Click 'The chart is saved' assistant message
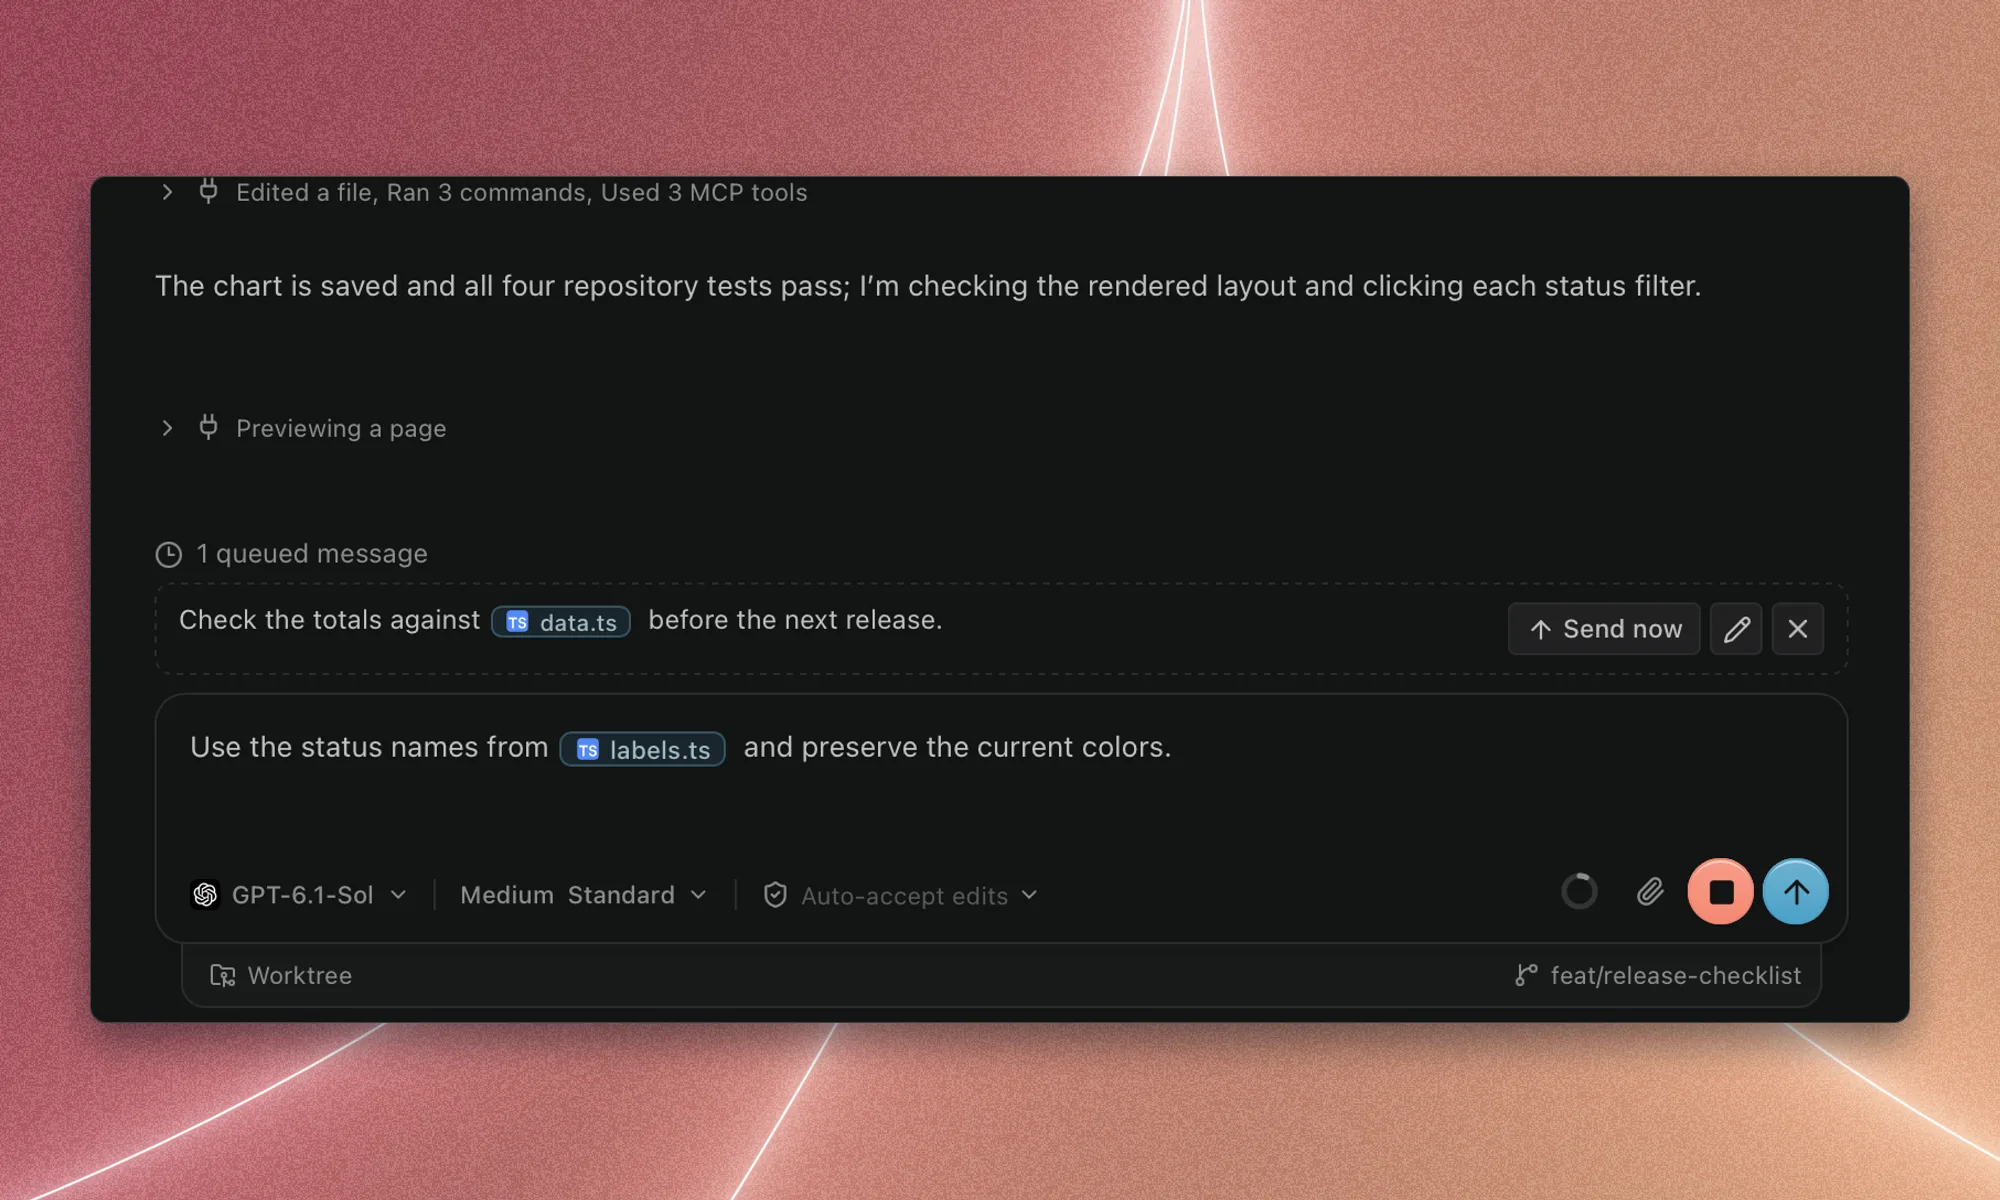 [928, 286]
